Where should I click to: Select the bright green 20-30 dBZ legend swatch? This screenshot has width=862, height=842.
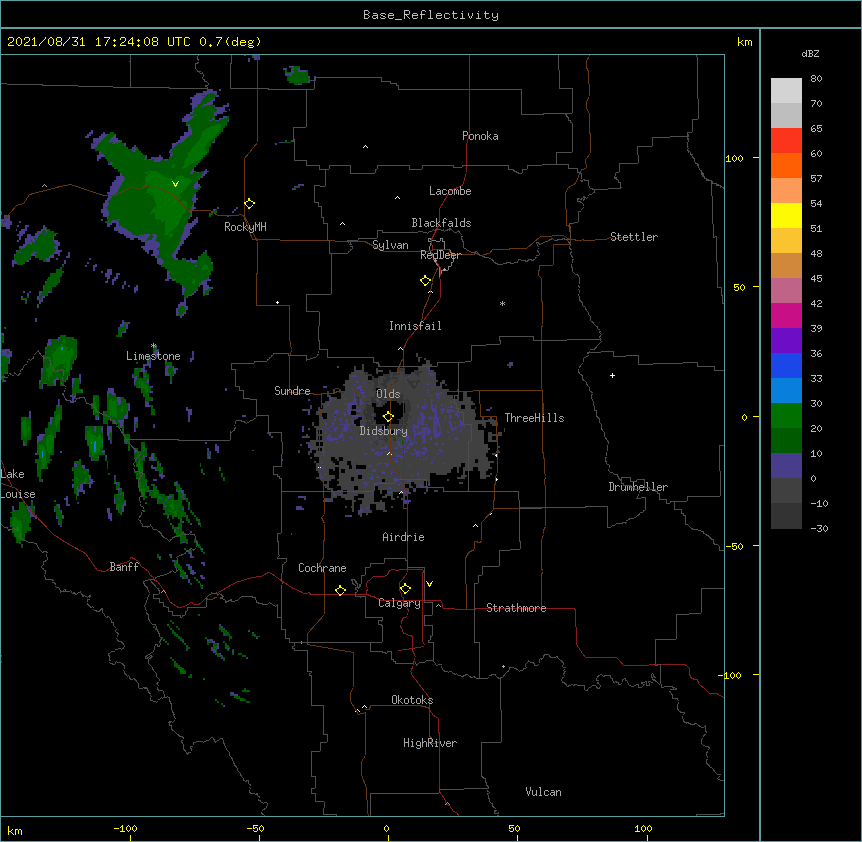tap(786, 416)
